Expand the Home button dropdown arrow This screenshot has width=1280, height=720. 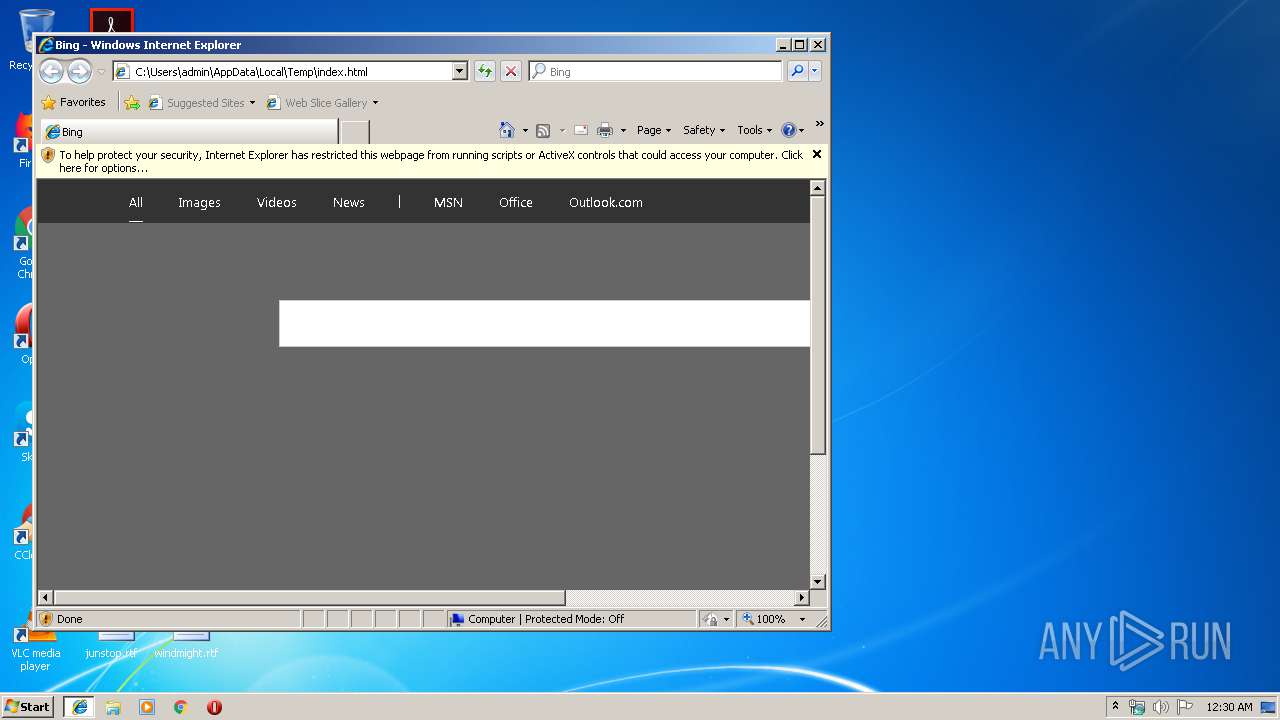[x=525, y=130]
